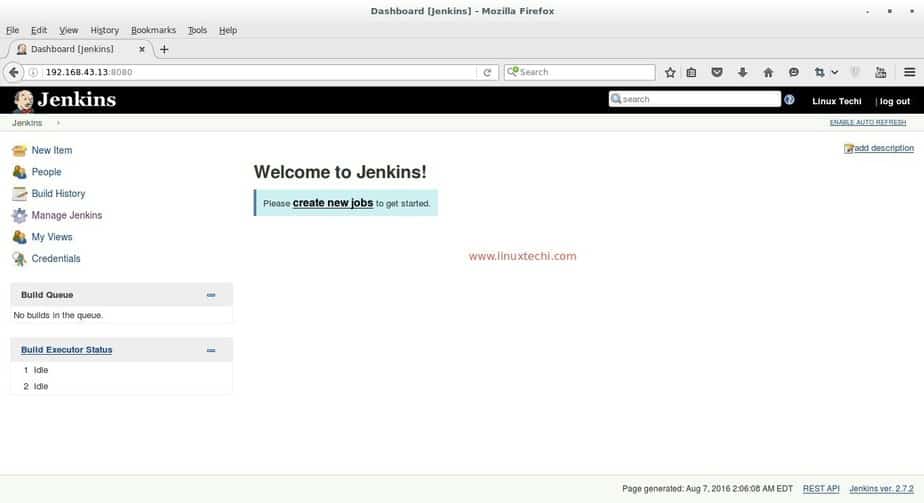Collapse the Build Queue panel
The width and height of the screenshot is (924, 503).
pos(211,295)
